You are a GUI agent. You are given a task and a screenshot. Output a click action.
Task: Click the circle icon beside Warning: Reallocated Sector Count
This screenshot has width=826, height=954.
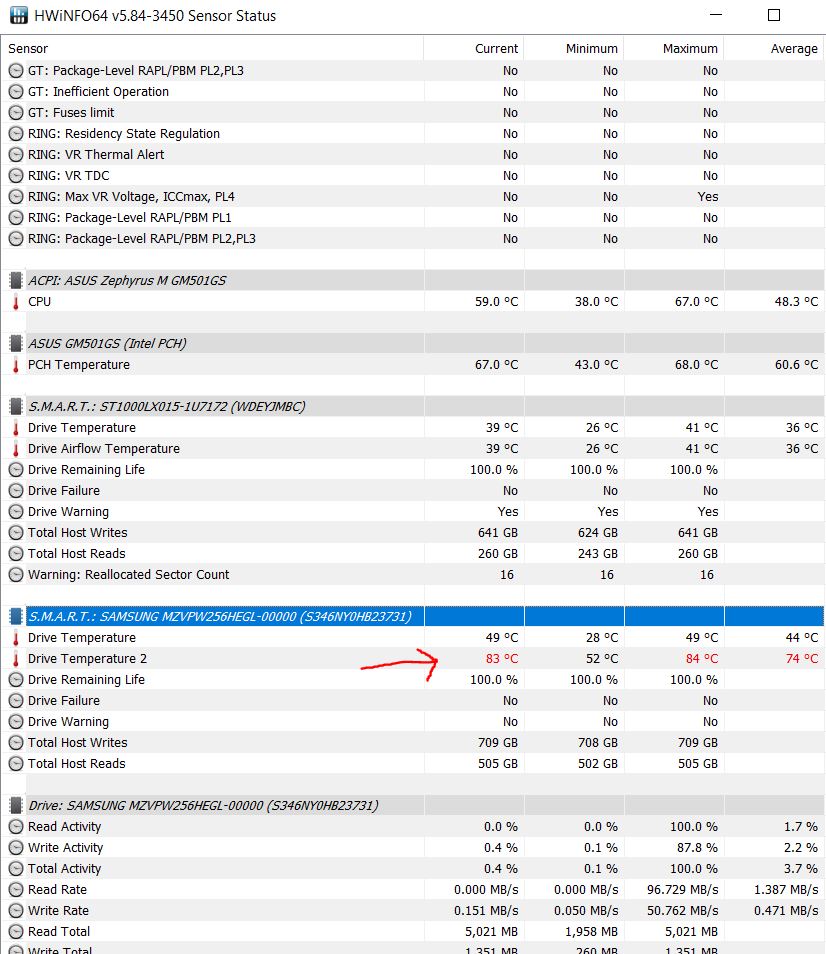pyautogui.click(x=16, y=575)
